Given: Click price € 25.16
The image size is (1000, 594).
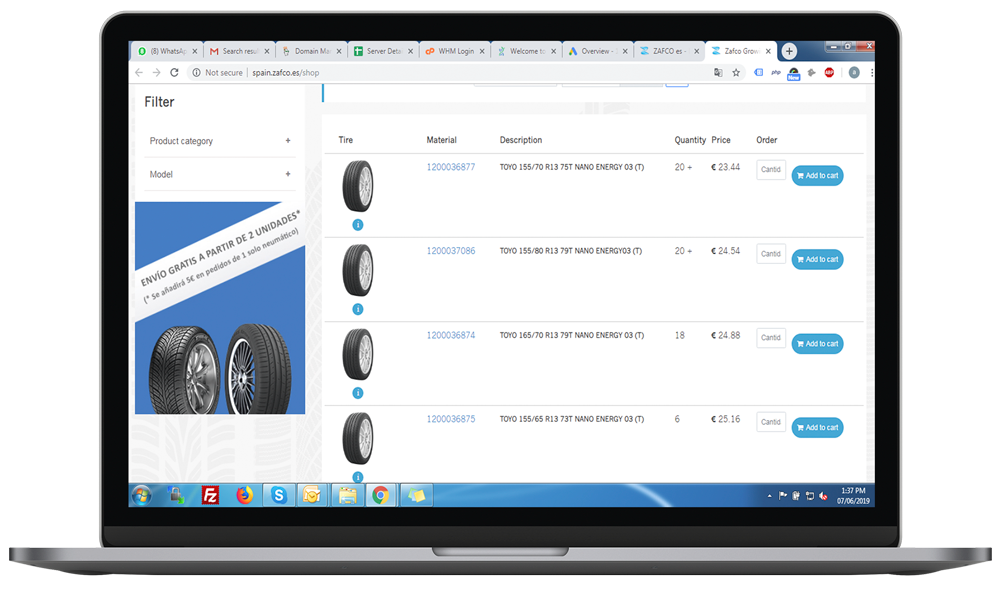Looking at the screenshot, I should [726, 419].
